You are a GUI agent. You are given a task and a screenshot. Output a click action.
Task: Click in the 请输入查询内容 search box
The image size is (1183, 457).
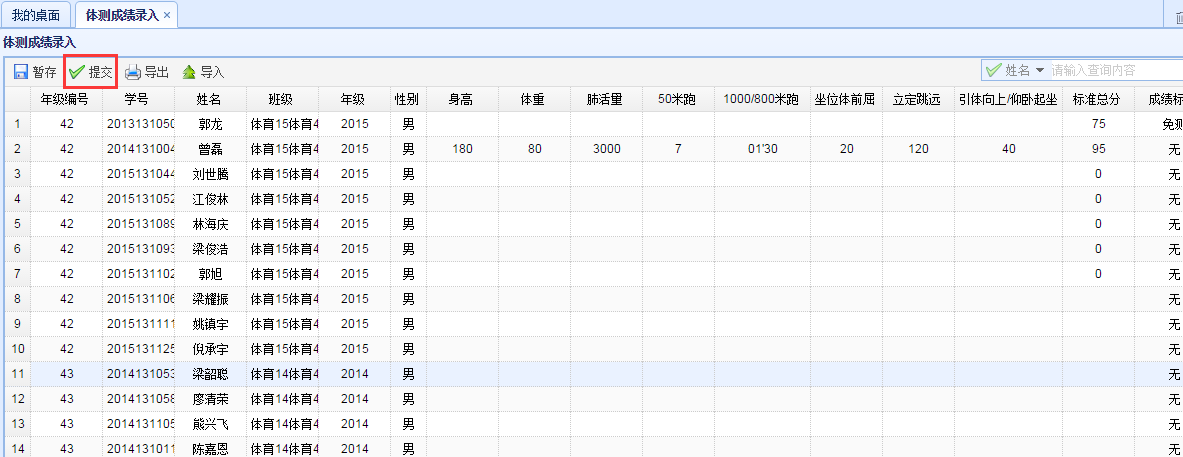1110,71
